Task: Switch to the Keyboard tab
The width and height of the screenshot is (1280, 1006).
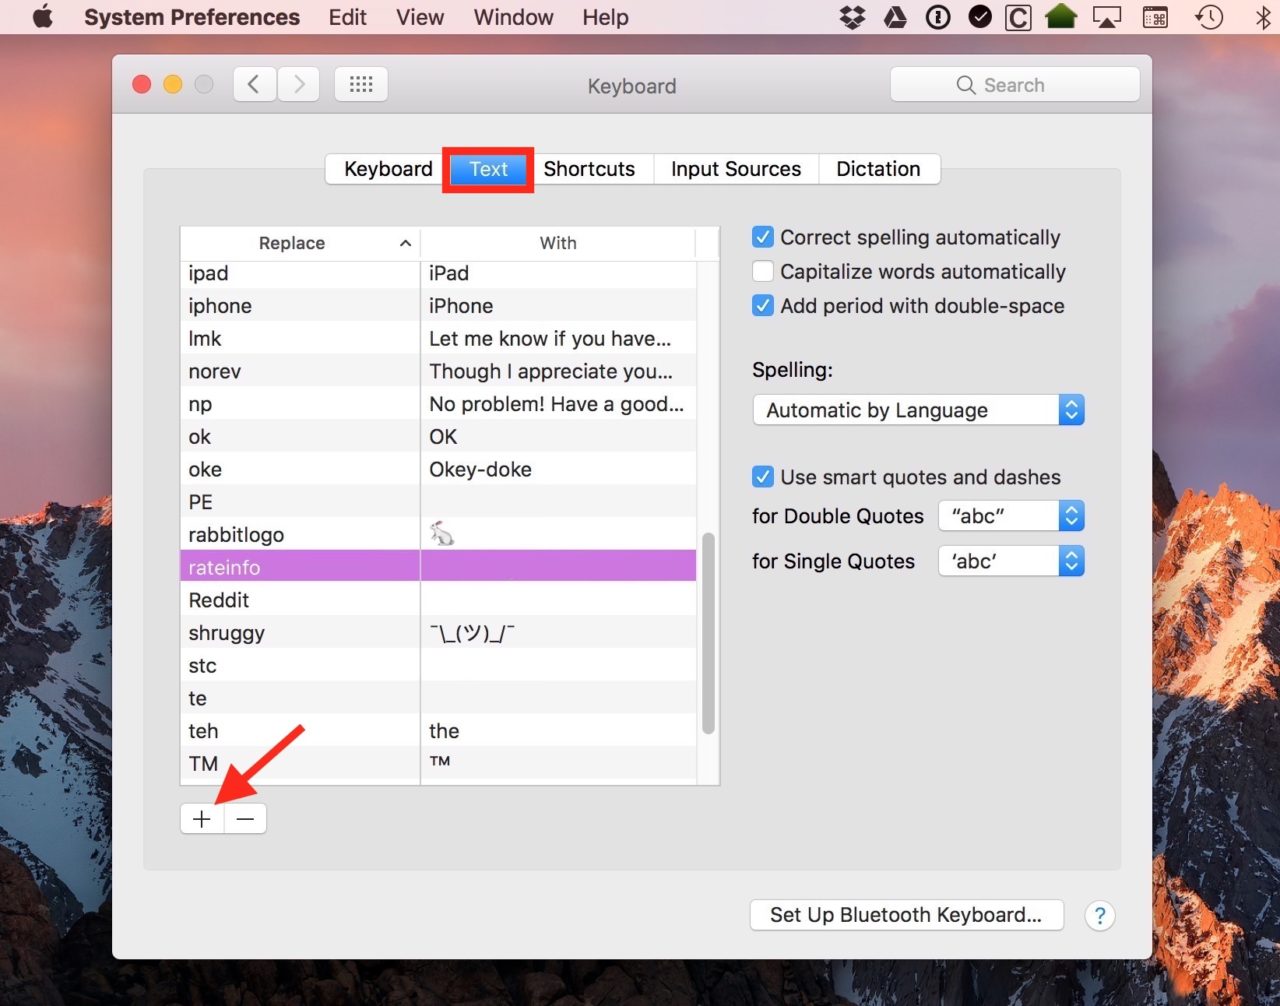Action: (388, 169)
